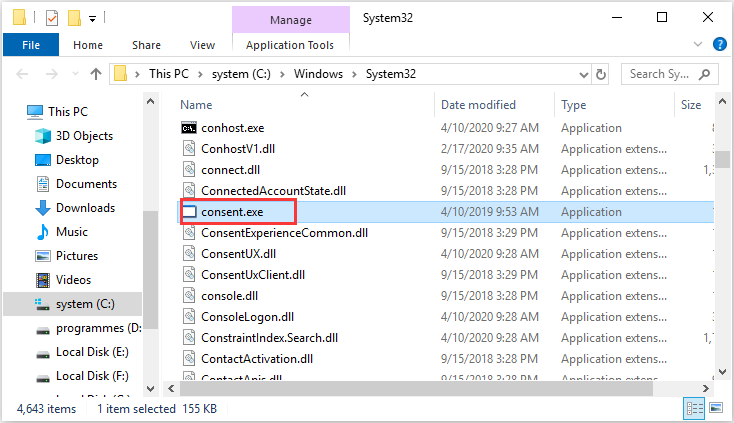Screen dimensions: 734x423
Task: Open the File menu
Action: (31, 45)
